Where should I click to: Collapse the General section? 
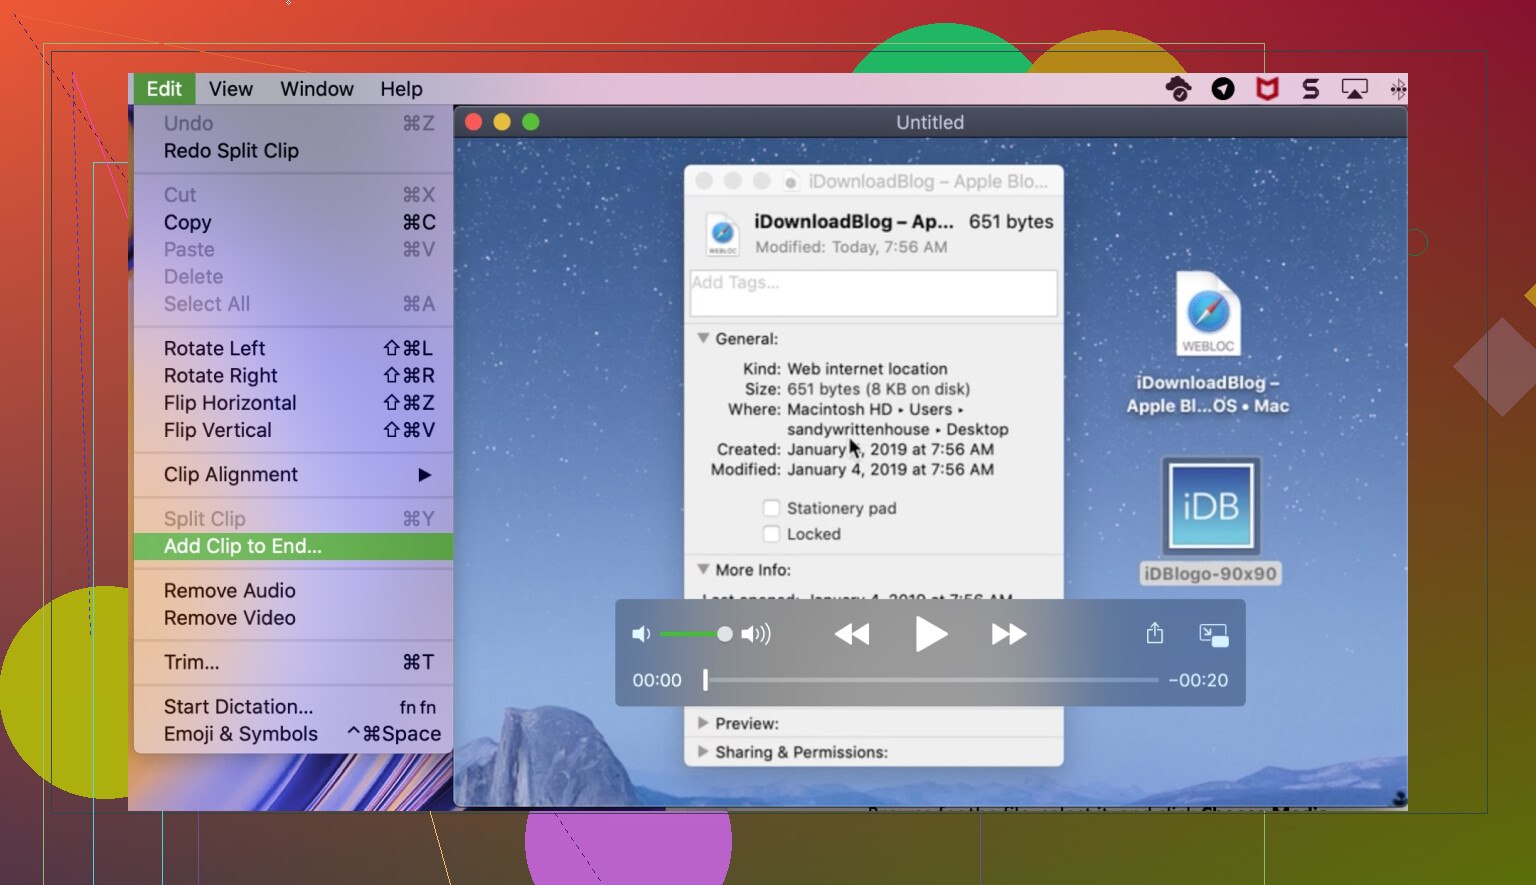tap(703, 339)
